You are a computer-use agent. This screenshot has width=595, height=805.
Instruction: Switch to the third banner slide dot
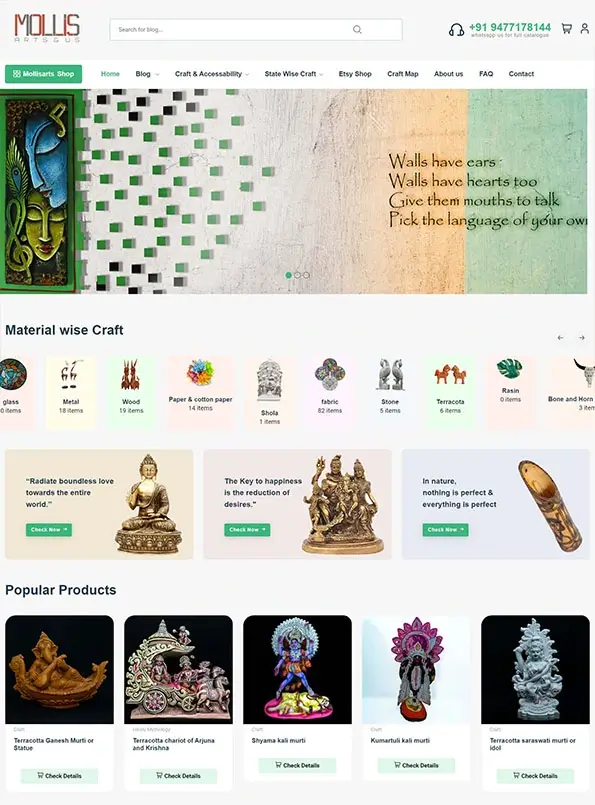pos(306,275)
